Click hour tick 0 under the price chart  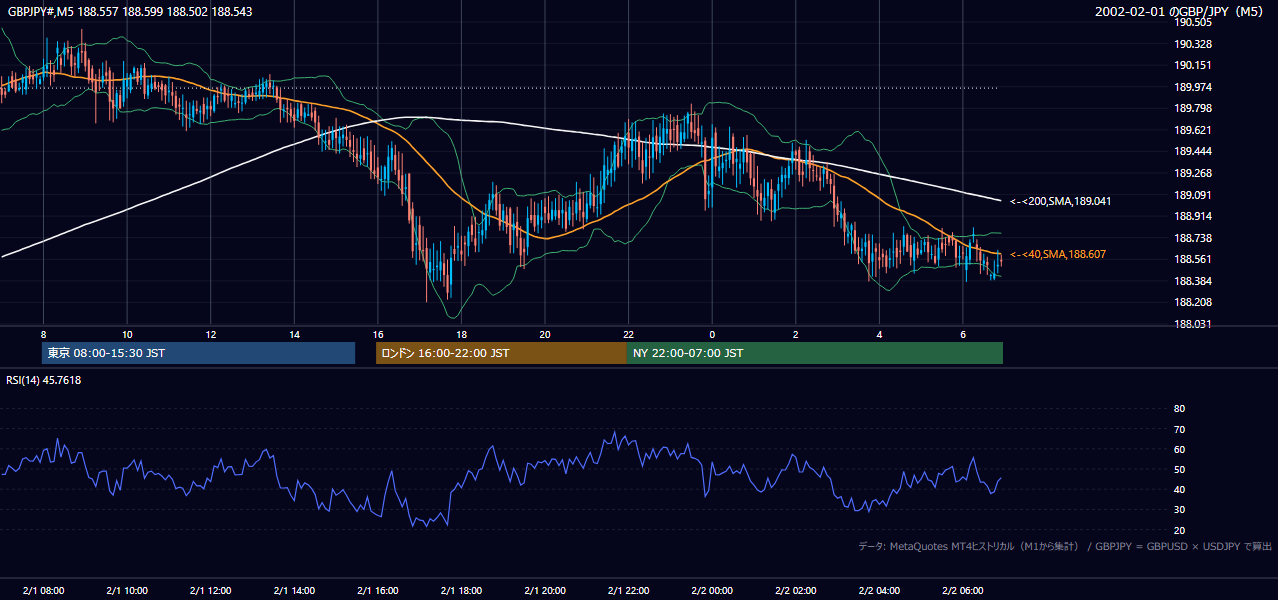(712, 334)
